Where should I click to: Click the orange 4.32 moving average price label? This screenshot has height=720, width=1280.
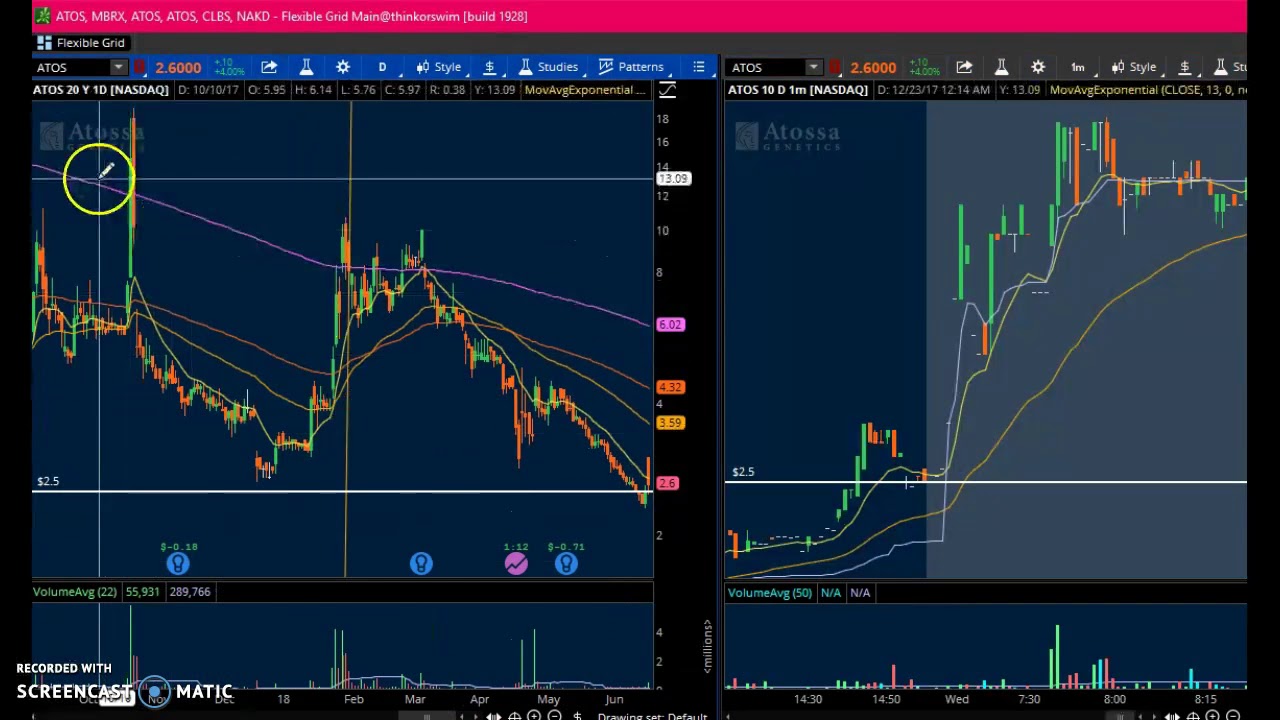[670, 387]
